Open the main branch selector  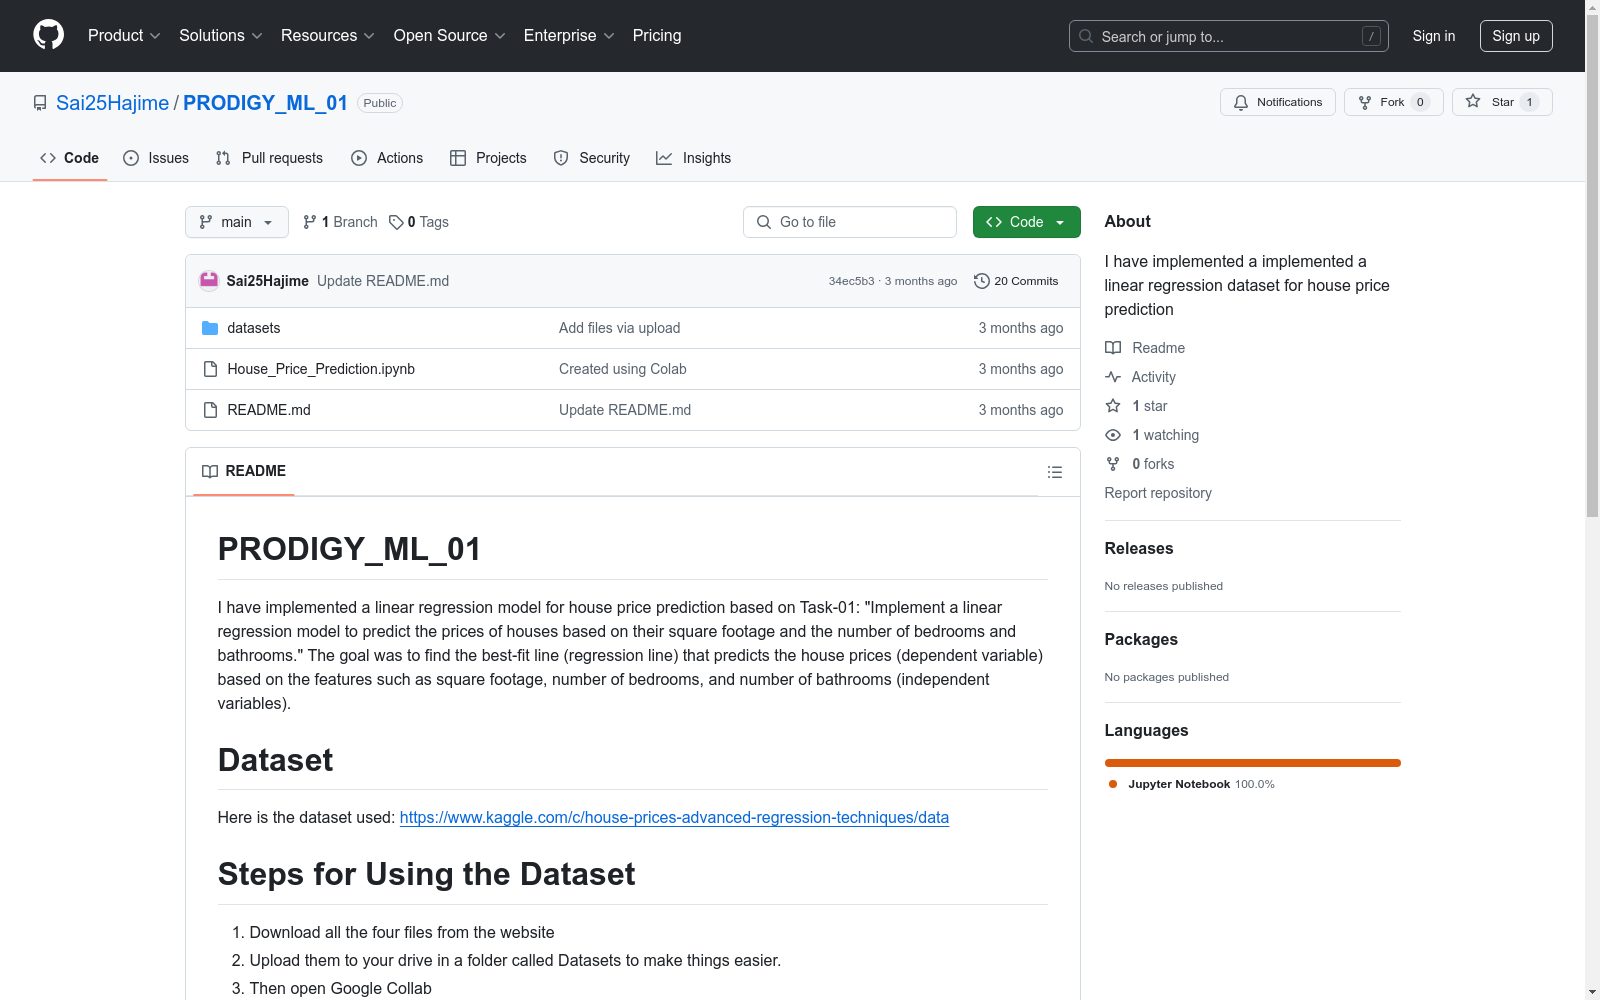tap(237, 222)
